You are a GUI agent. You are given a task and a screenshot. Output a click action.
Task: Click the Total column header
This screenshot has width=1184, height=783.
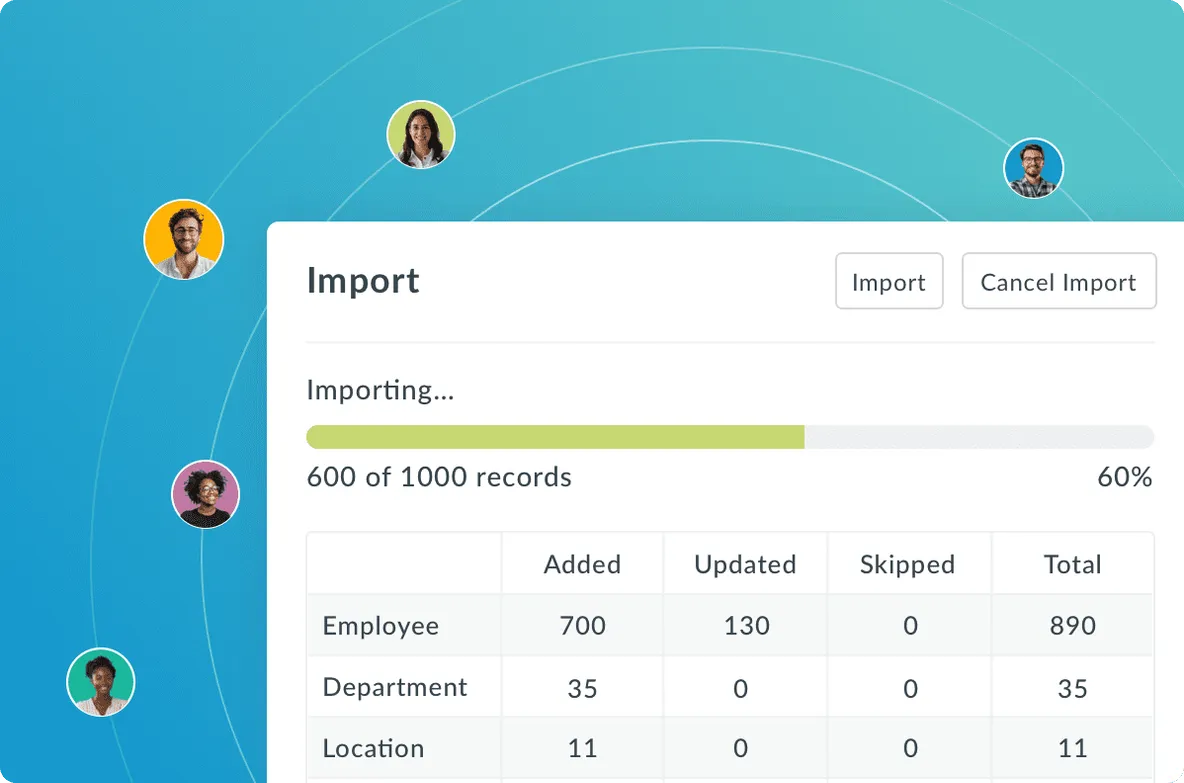pyautogui.click(x=1072, y=564)
